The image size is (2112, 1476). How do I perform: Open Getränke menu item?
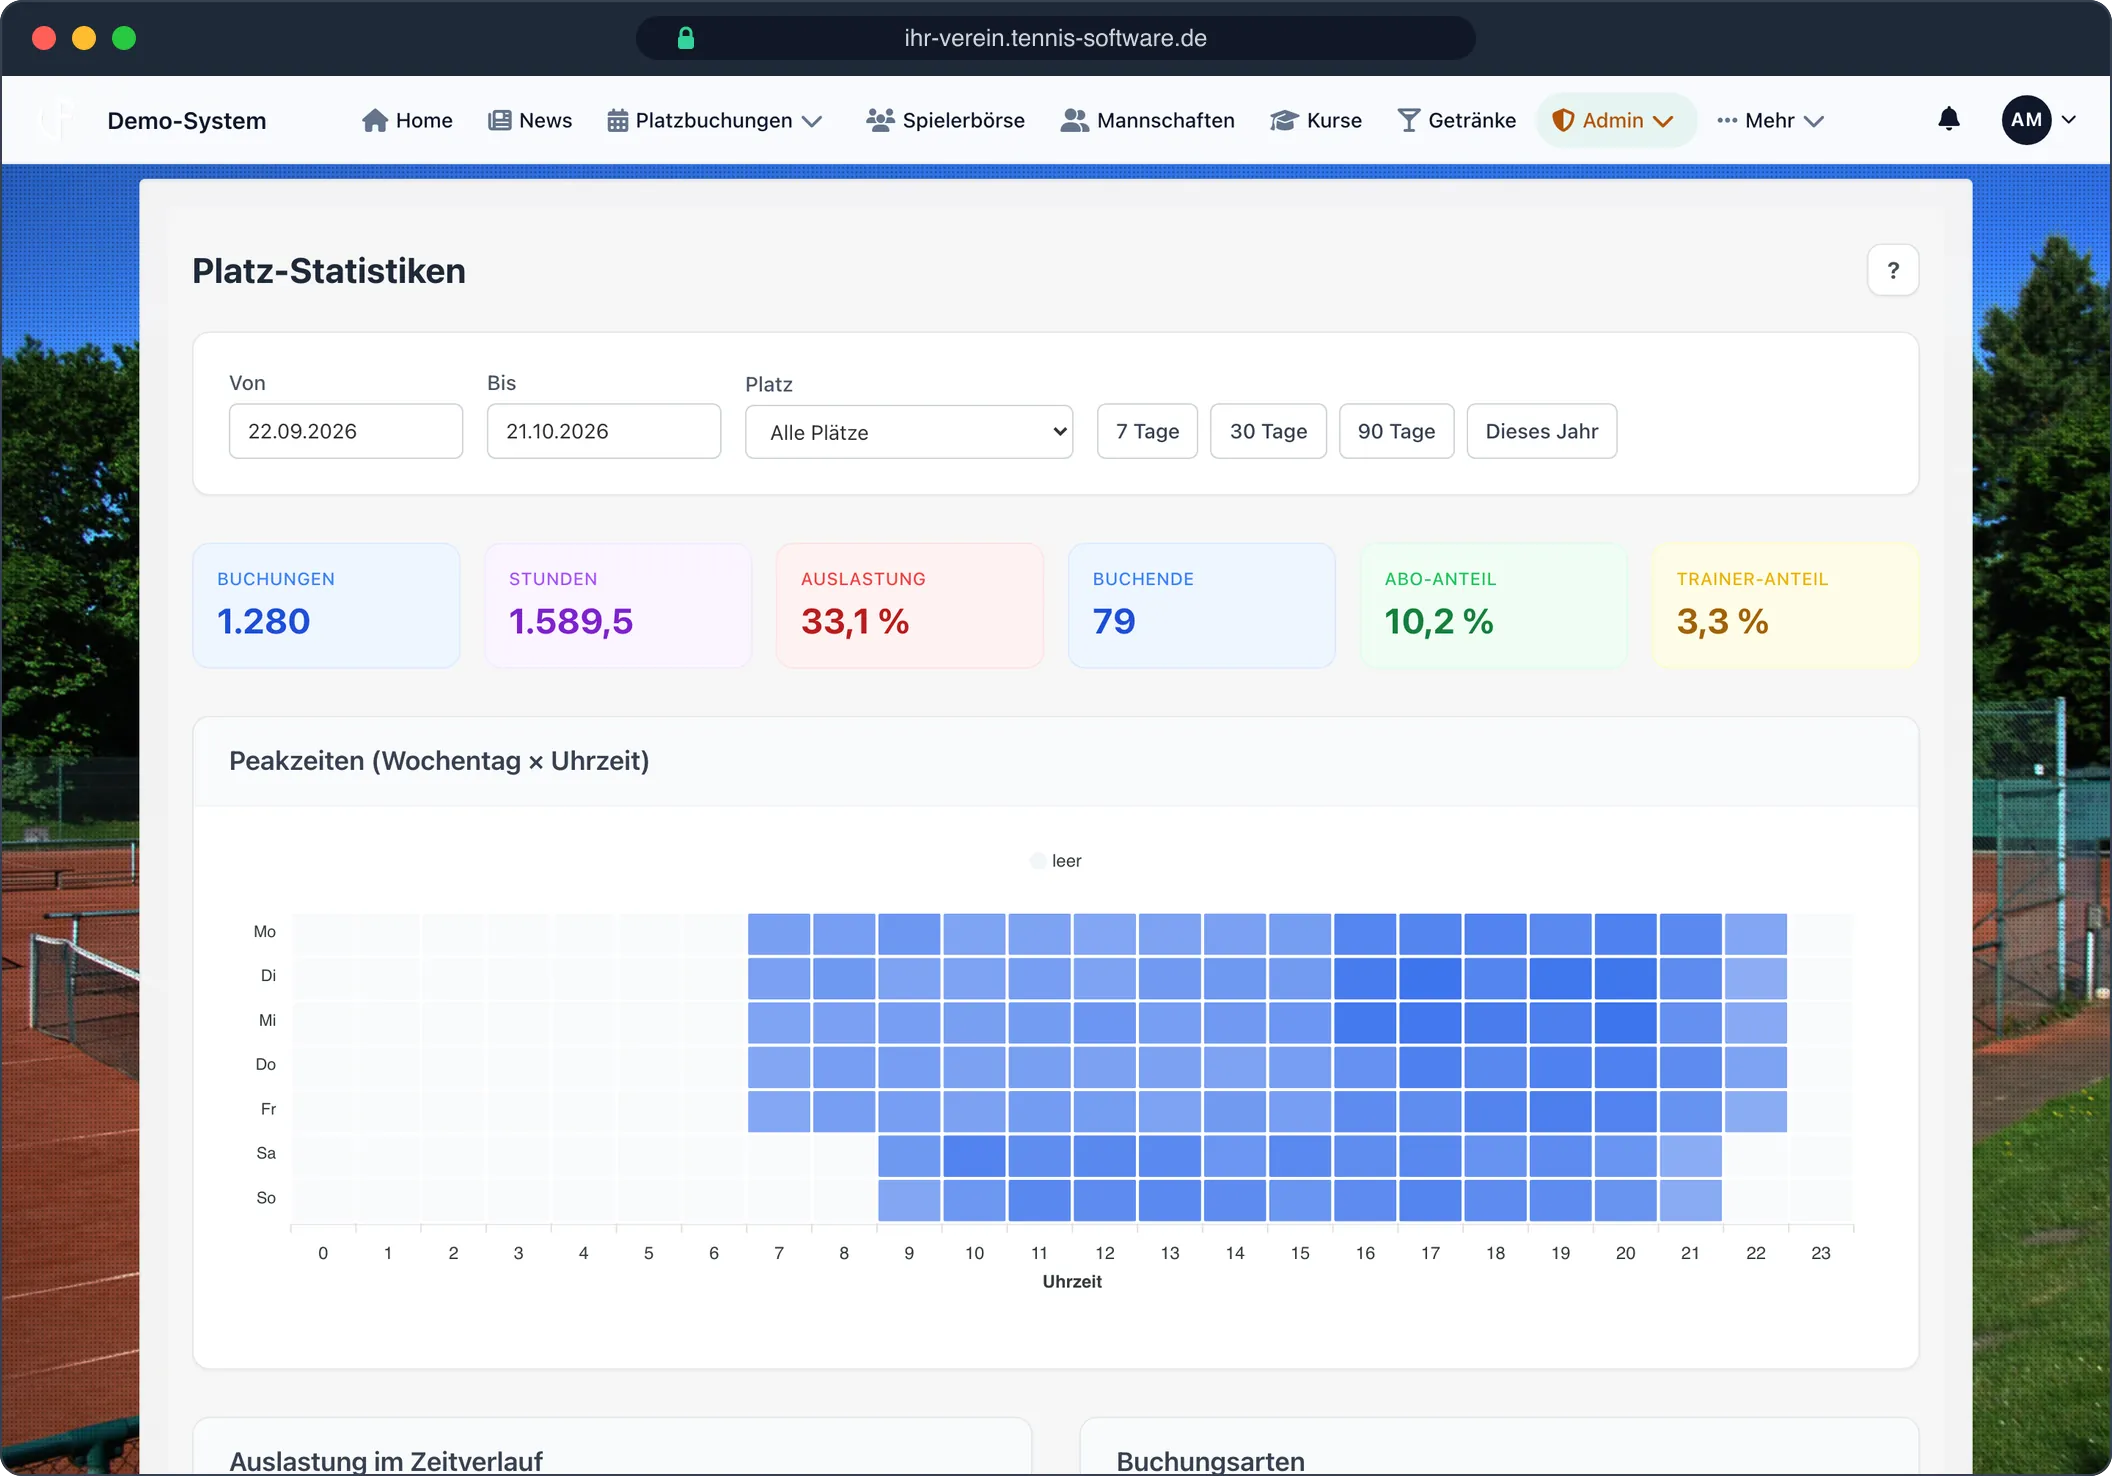coord(1457,120)
